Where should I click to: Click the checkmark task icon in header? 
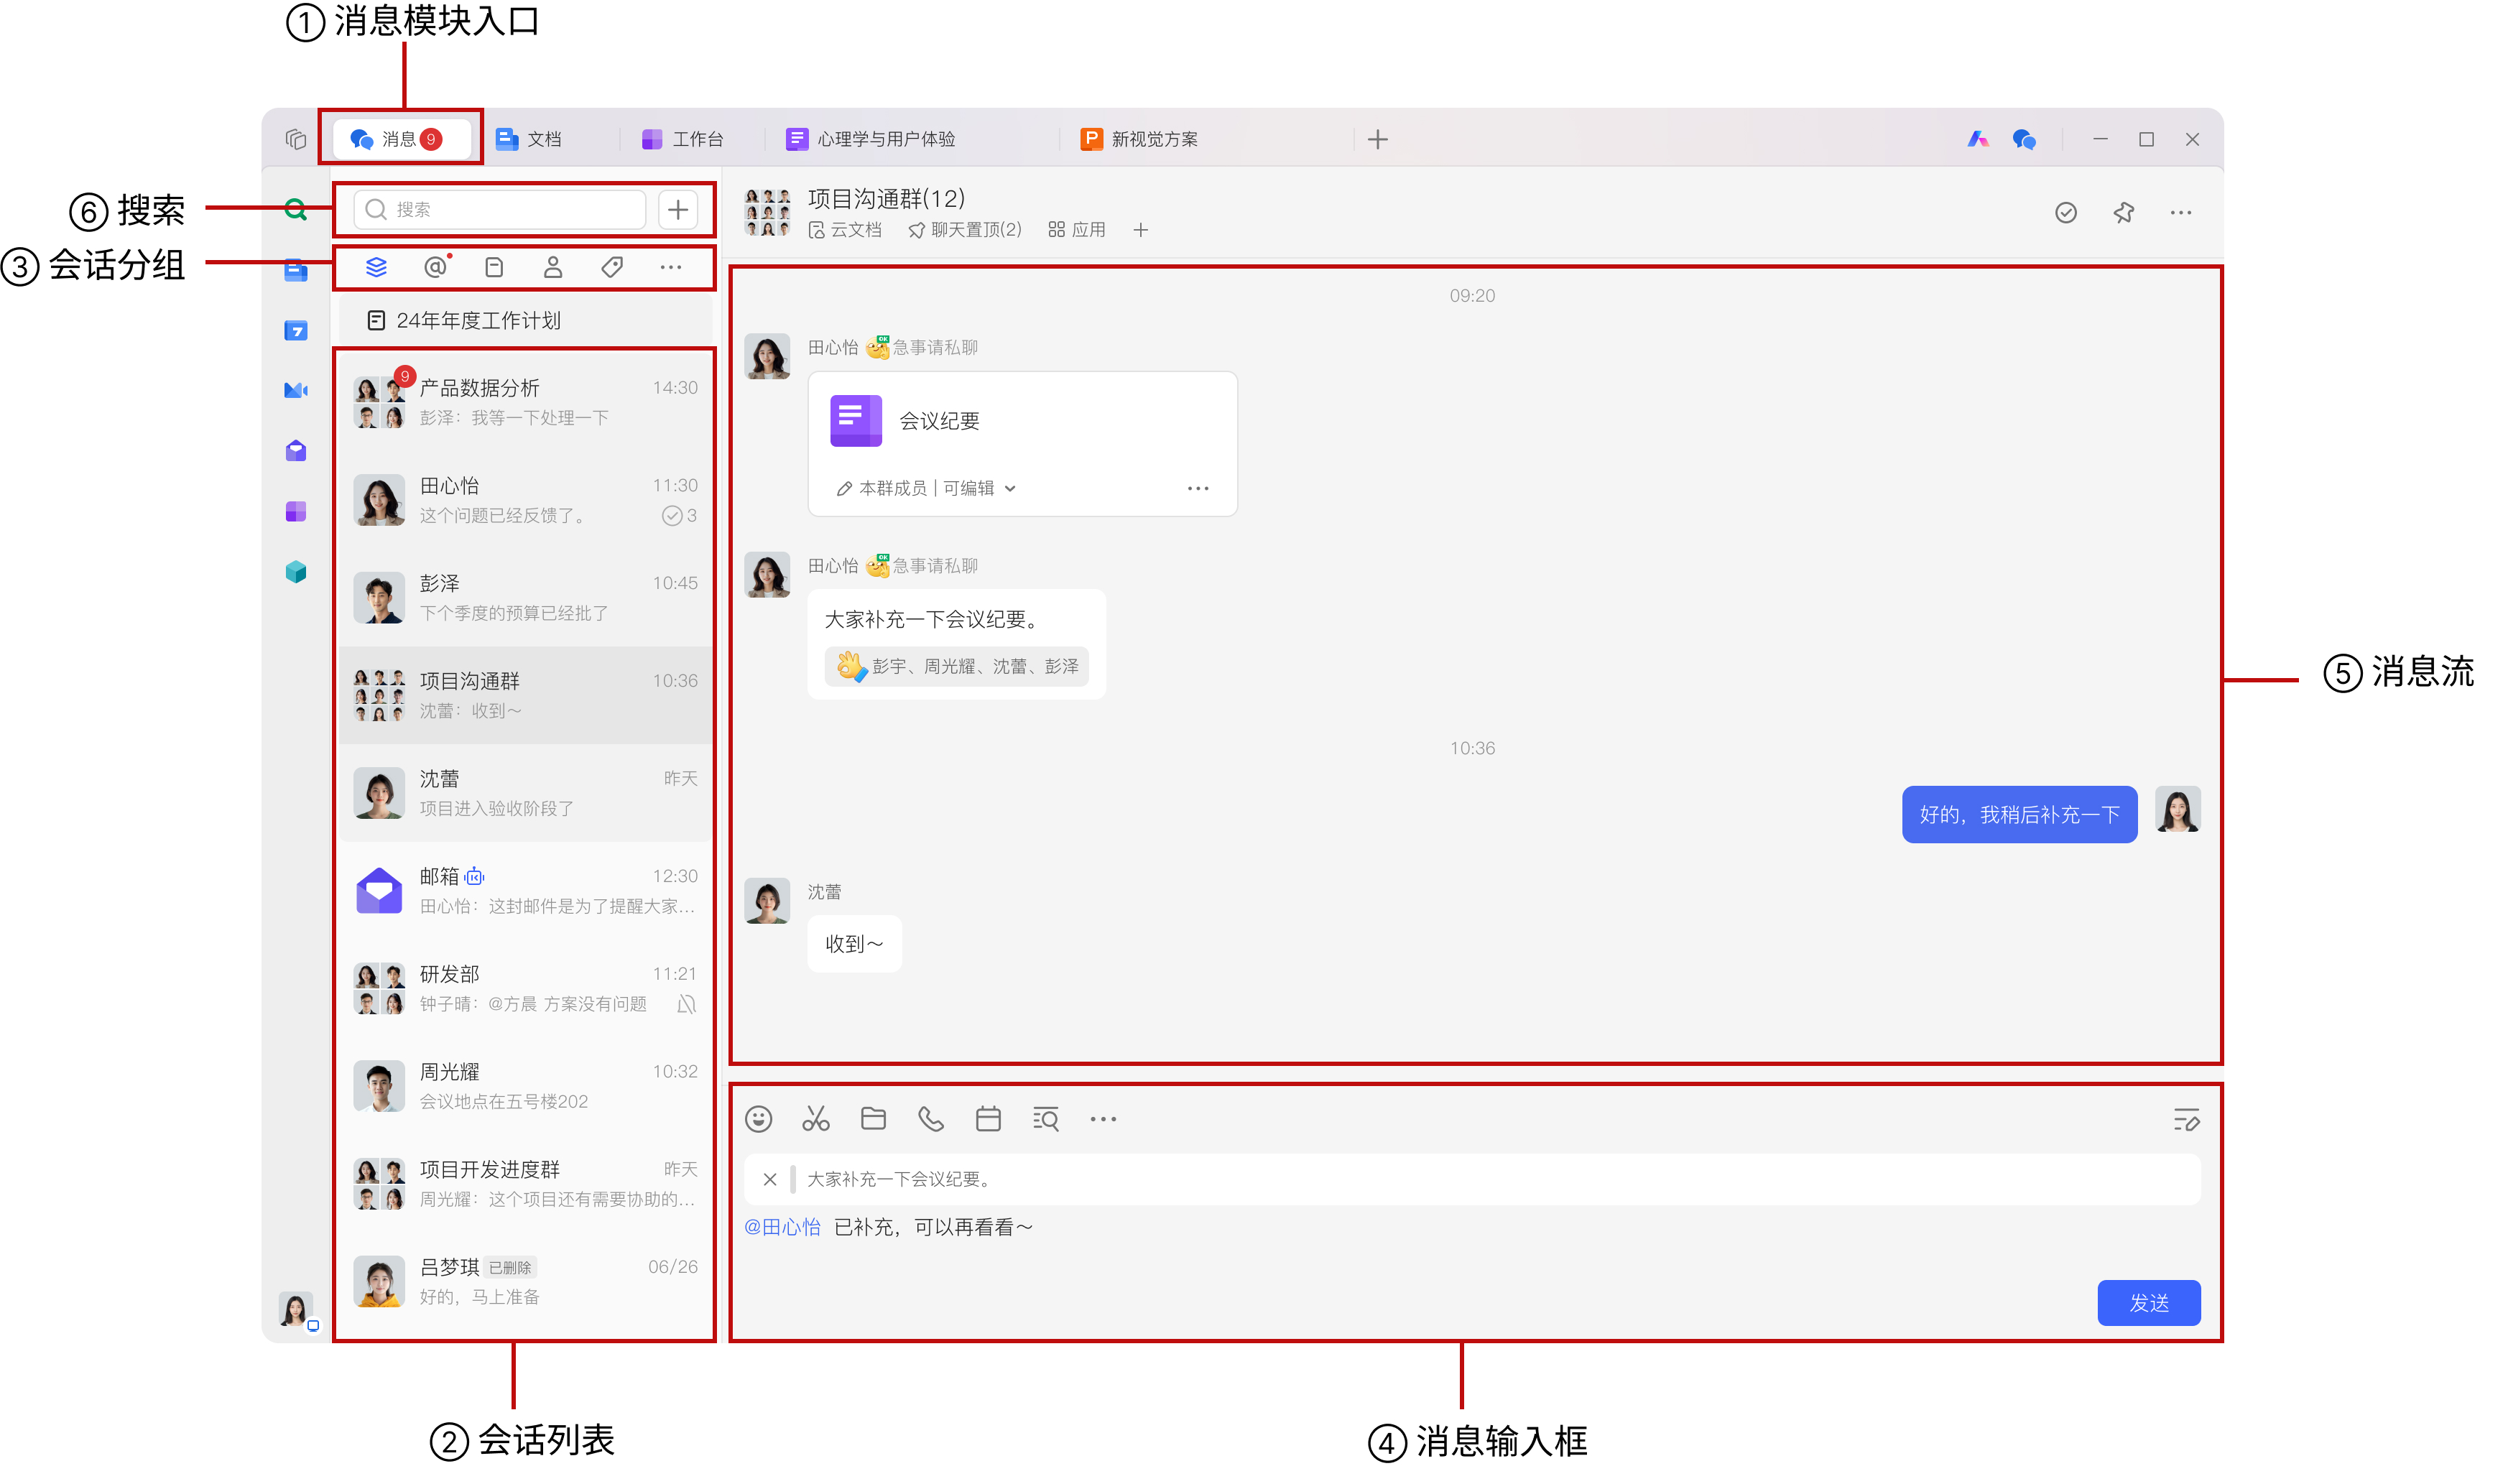click(x=2066, y=213)
